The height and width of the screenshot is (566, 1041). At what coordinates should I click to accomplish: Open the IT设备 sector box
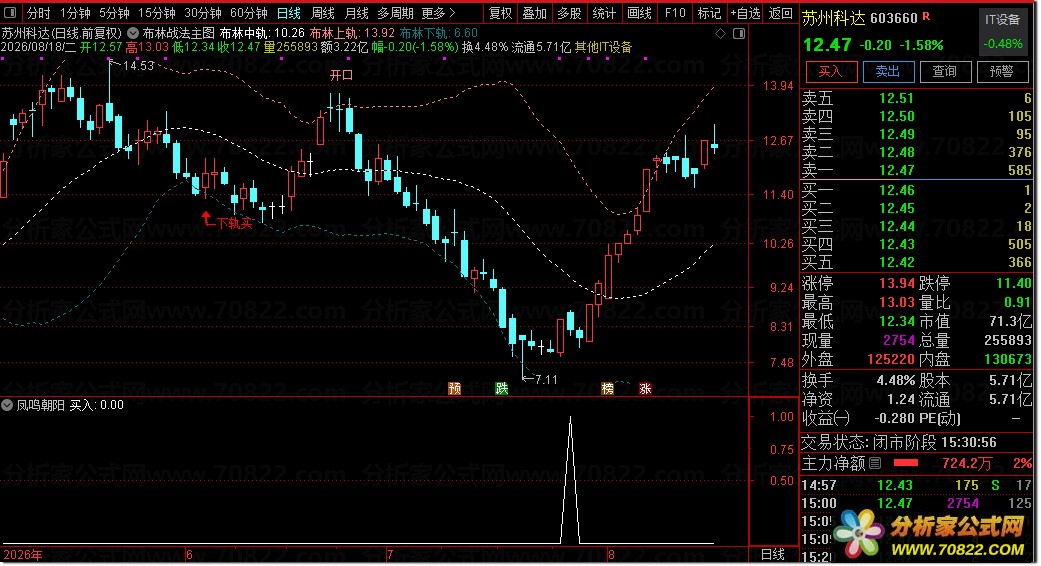pos(1002,31)
